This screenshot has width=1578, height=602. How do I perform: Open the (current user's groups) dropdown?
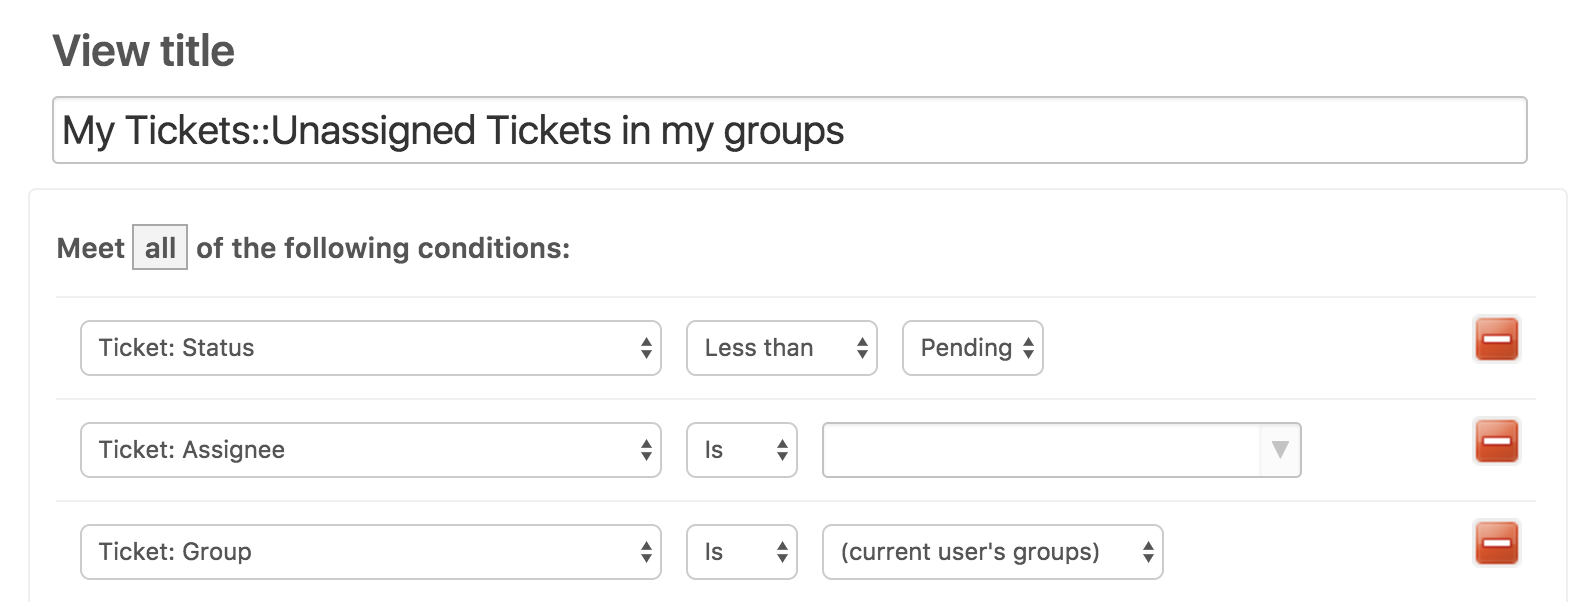992,552
